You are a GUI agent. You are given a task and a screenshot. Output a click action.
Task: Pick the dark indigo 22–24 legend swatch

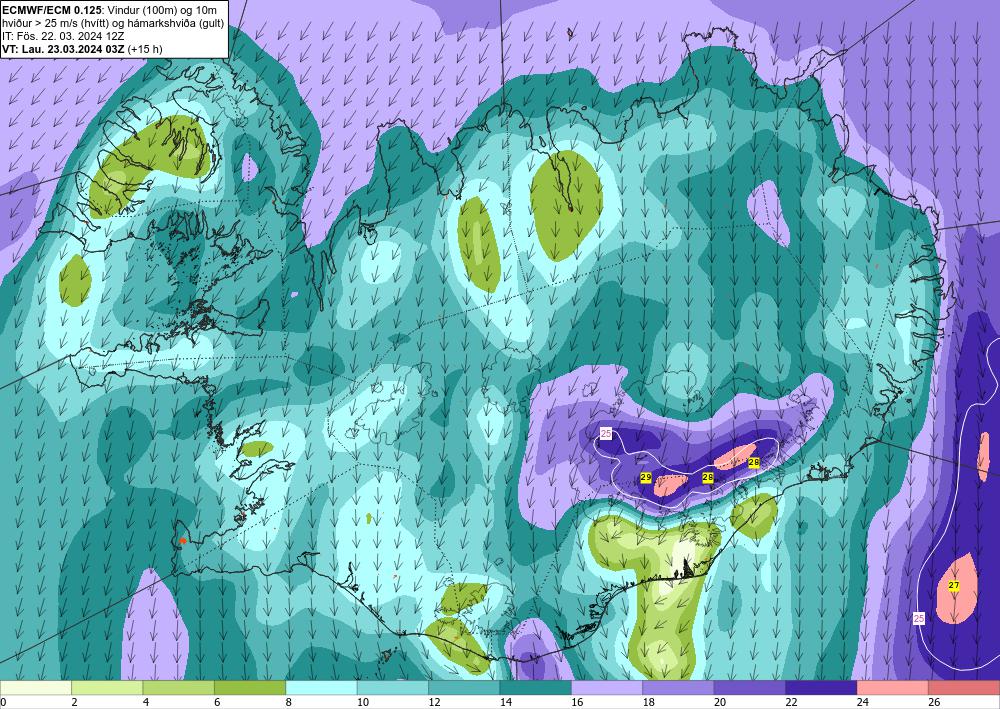click(x=821, y=688)
